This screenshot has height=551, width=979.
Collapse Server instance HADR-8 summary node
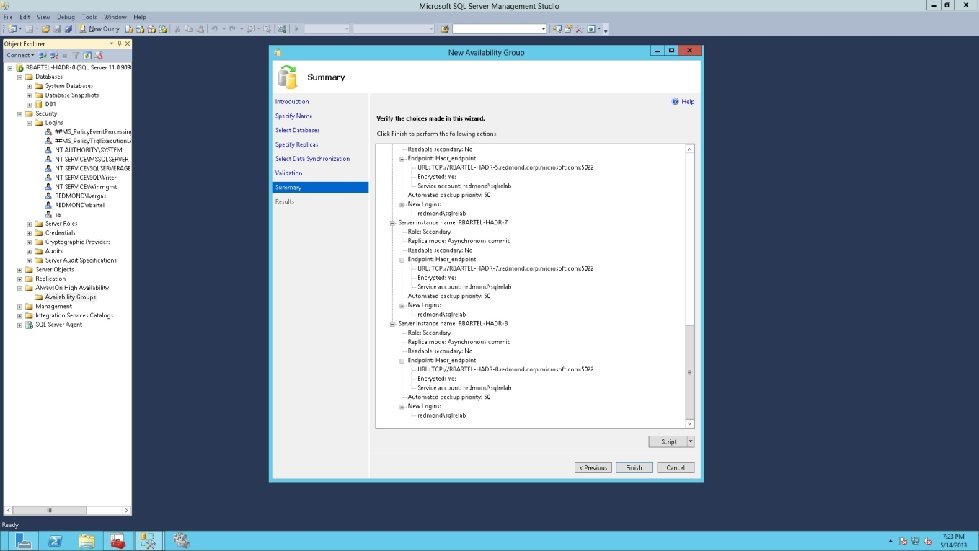(x=393, y=324)
